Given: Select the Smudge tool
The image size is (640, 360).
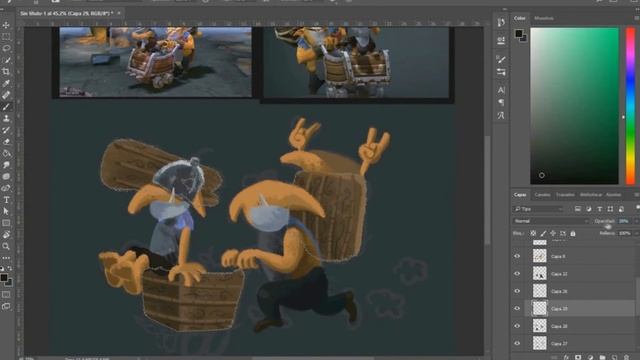Looking at the screenshot, I should pyautogui.click(x=6, y=165).
